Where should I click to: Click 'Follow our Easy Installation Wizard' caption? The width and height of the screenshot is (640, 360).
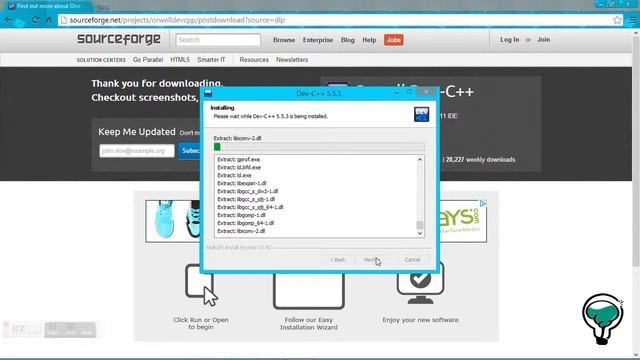[x=309, y=324]
